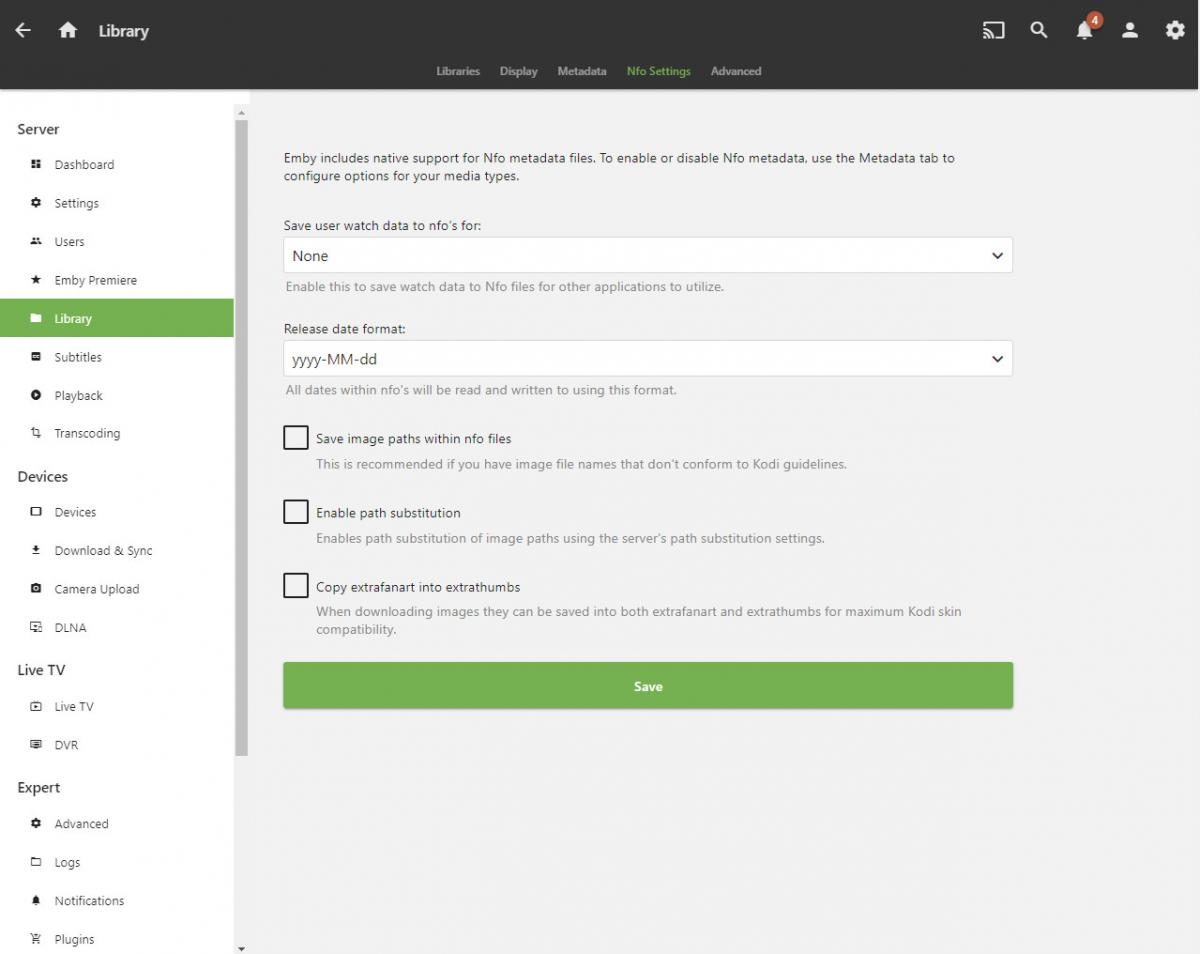This screenshot has width=1200, height=954.
Task: Open the Save user watch data dropdown
Action: pyautogui.click(x=647, y=255)
